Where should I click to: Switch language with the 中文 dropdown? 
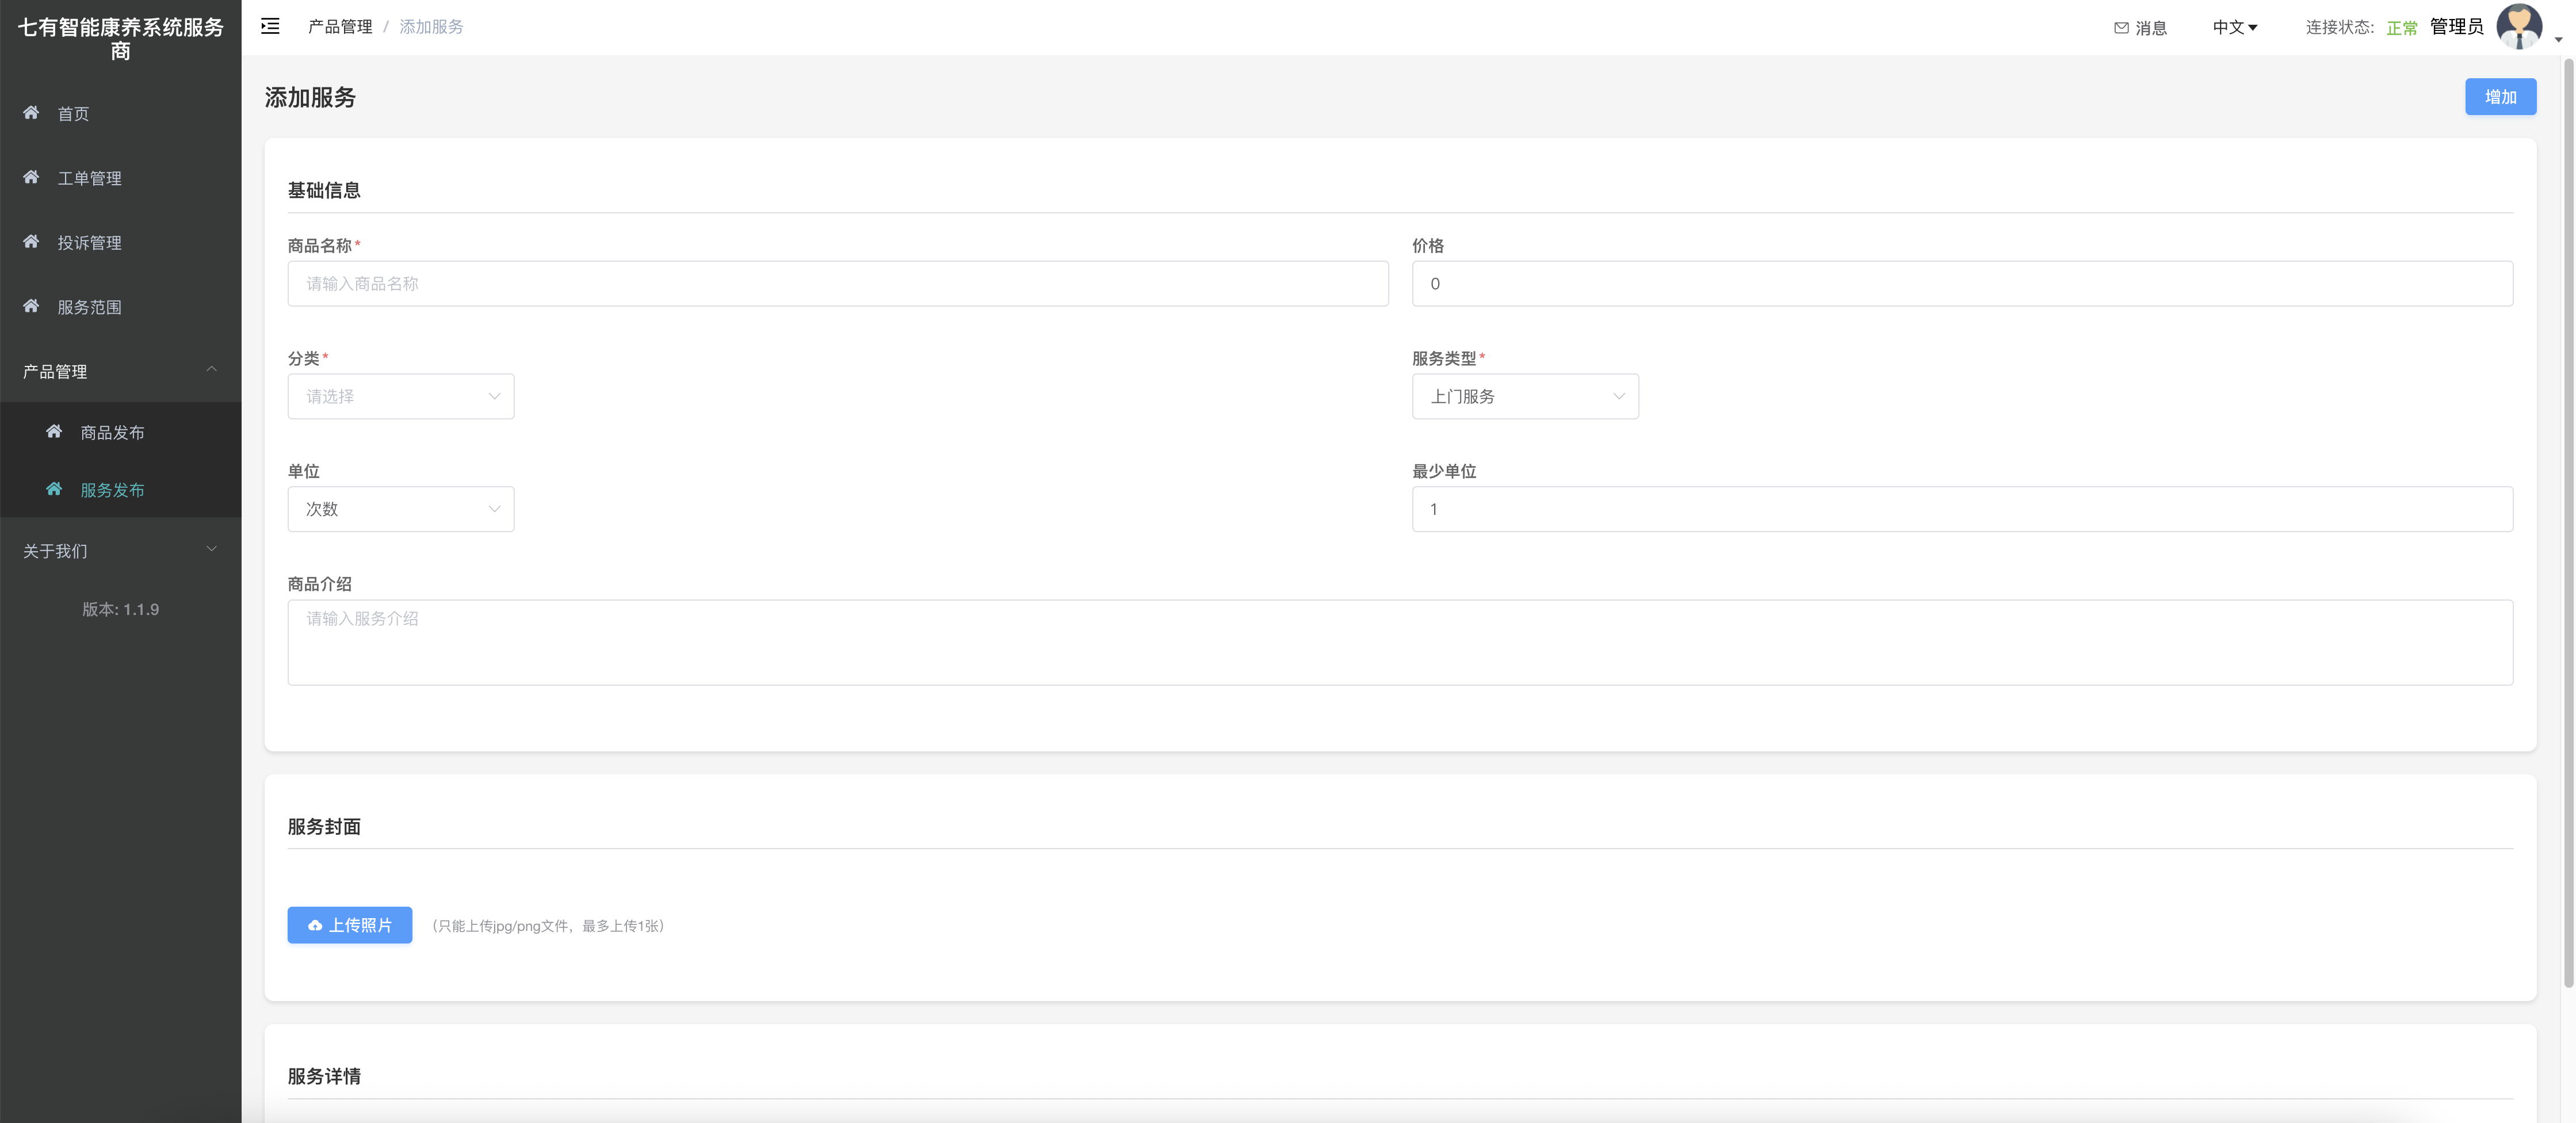coord(2234,27)
